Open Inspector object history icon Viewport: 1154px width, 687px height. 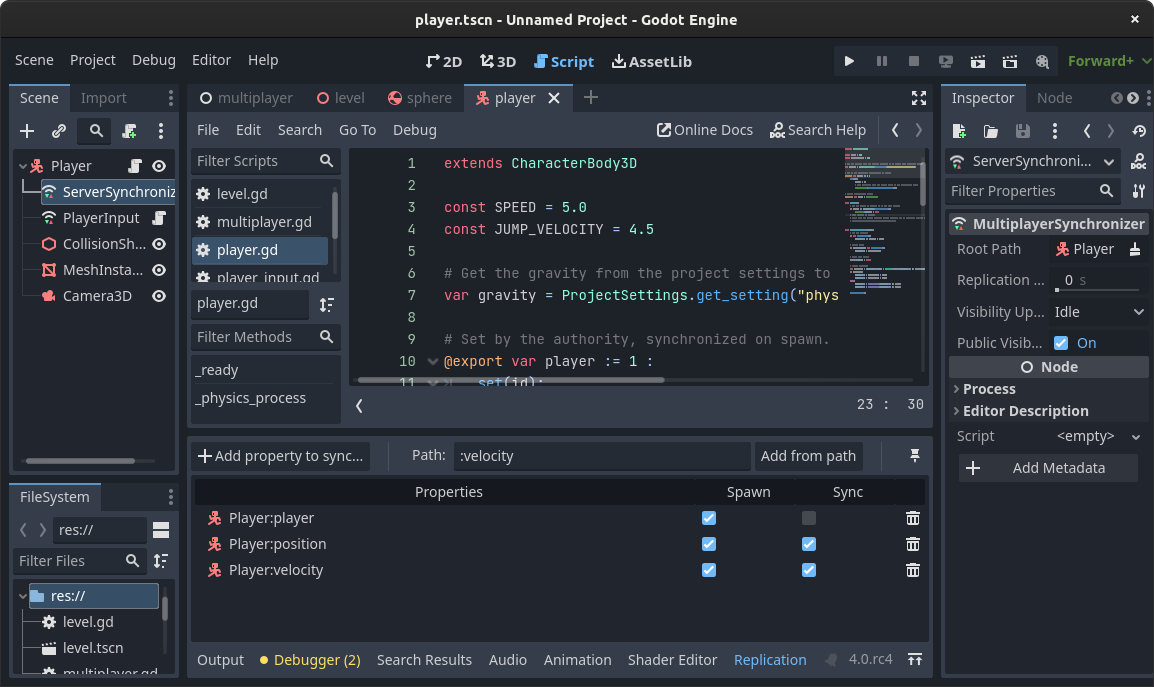(1139, 131)
